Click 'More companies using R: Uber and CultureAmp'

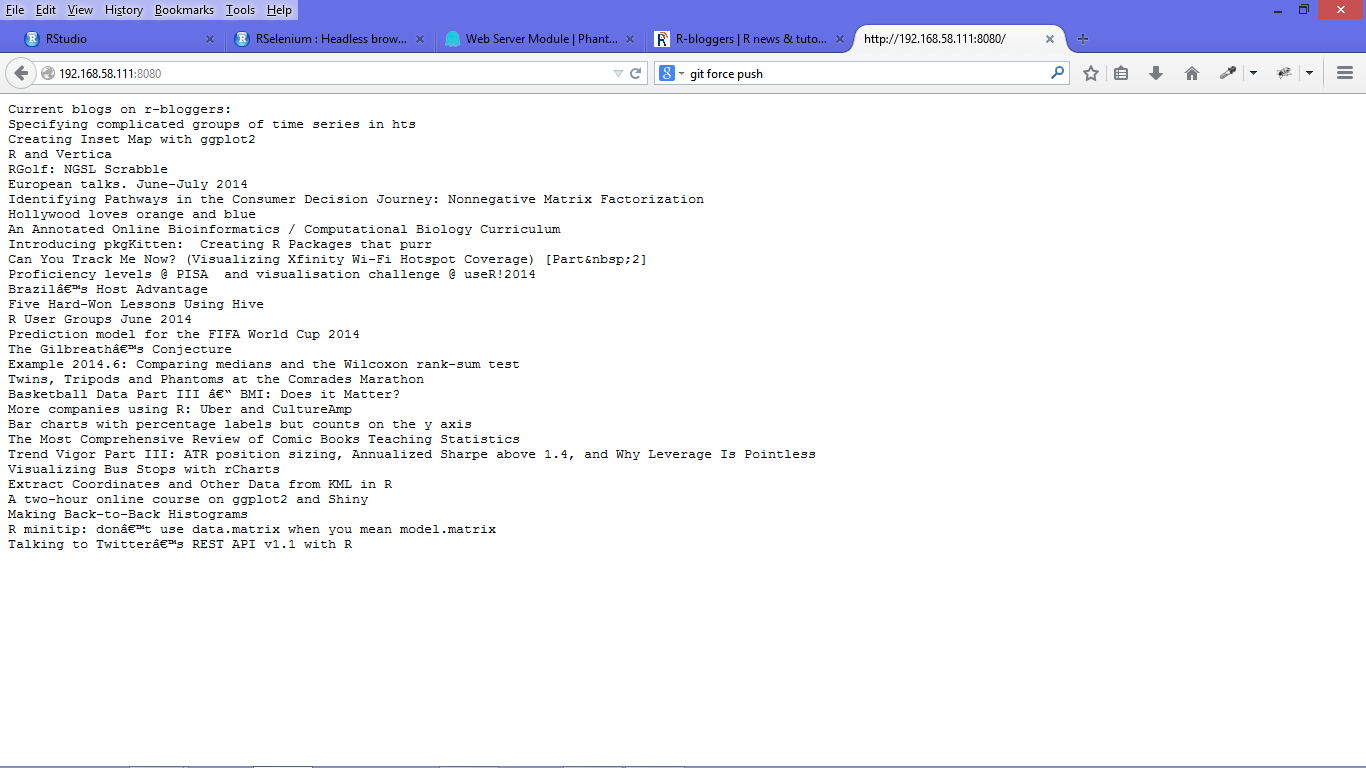180,409
